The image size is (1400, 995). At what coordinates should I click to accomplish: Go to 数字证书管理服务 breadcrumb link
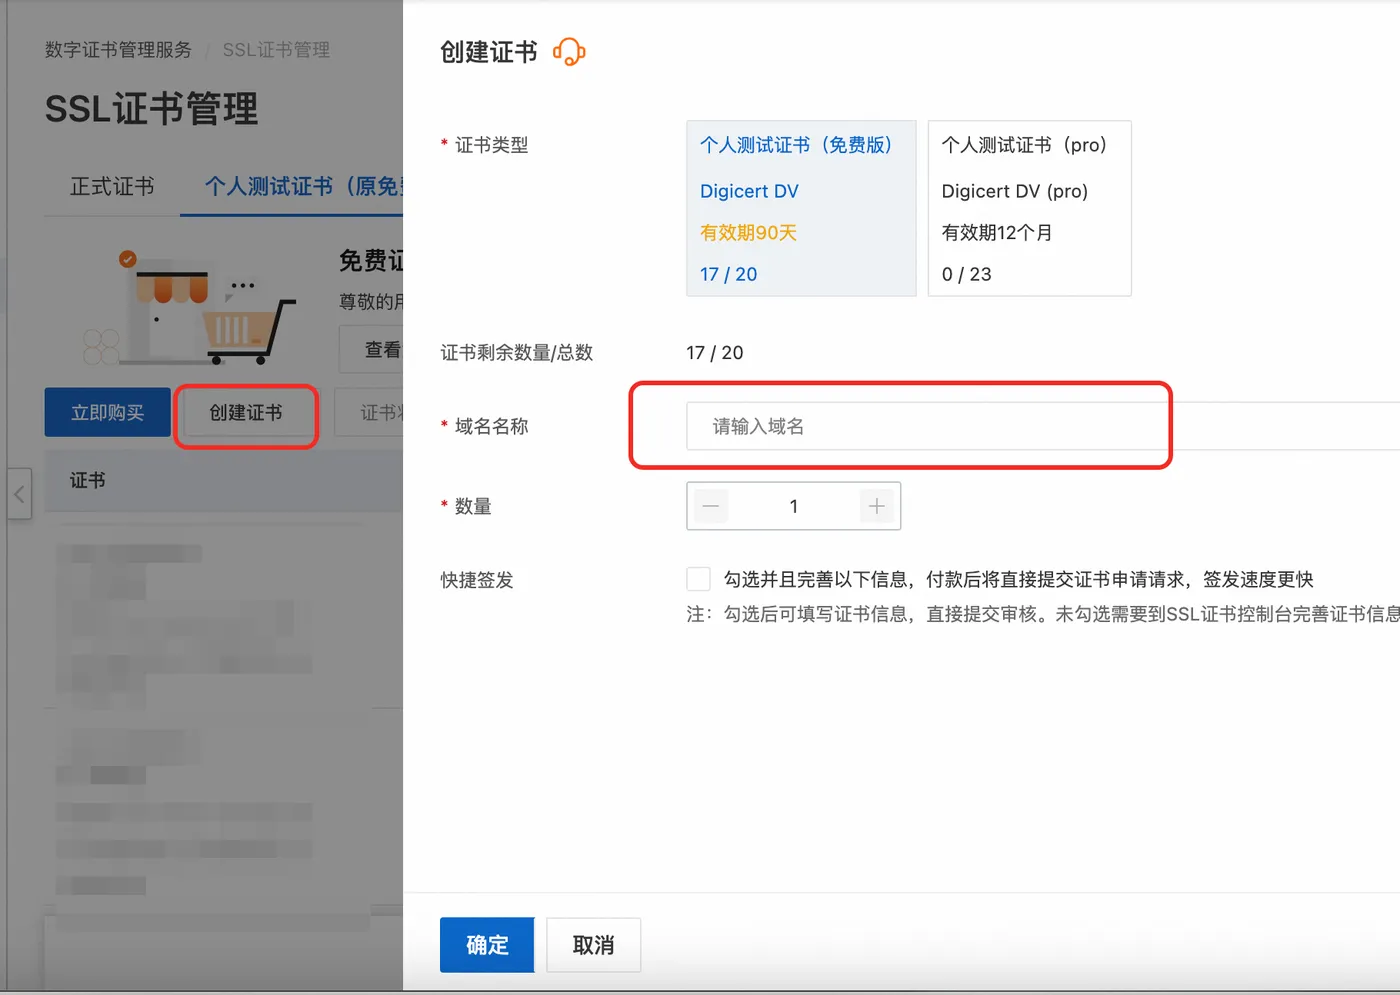(x=118, y=50)
